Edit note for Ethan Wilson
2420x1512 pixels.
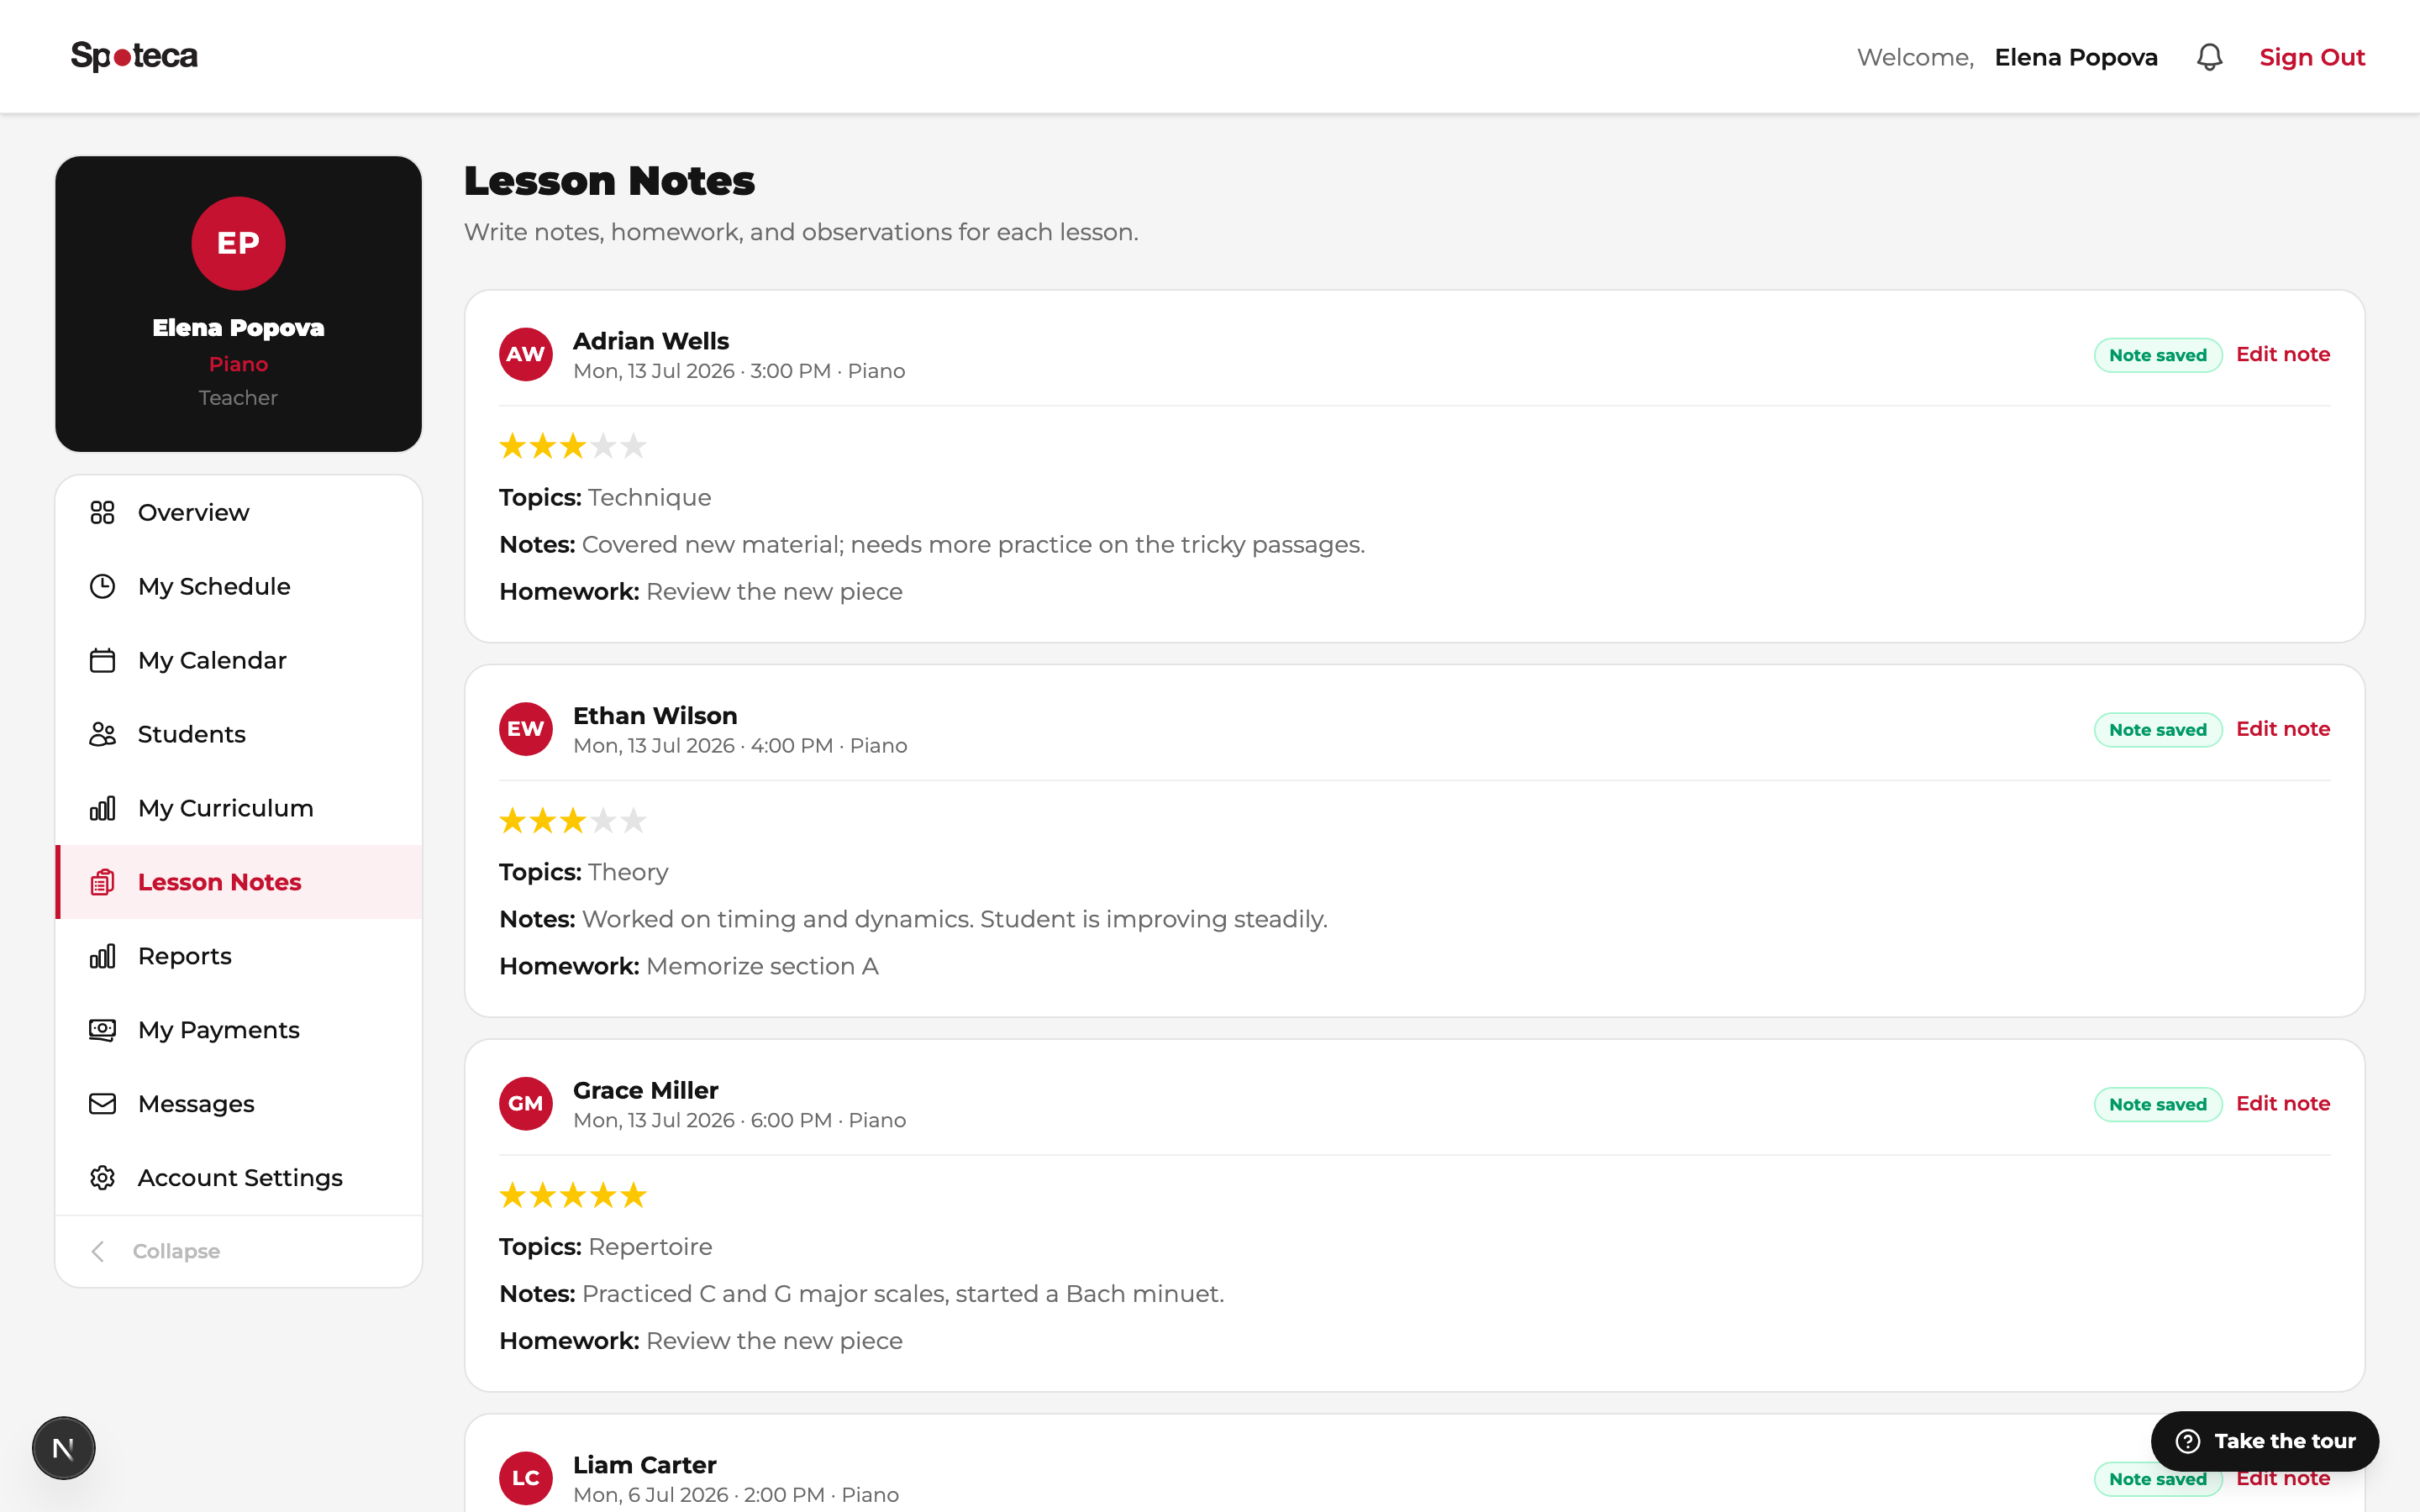tap(2283, 729)
